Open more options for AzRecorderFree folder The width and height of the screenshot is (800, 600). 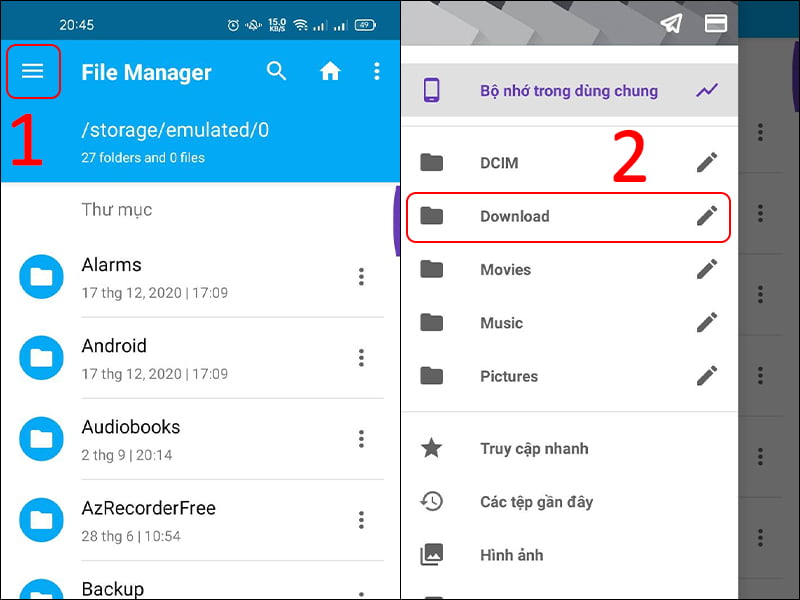[361, 520]
